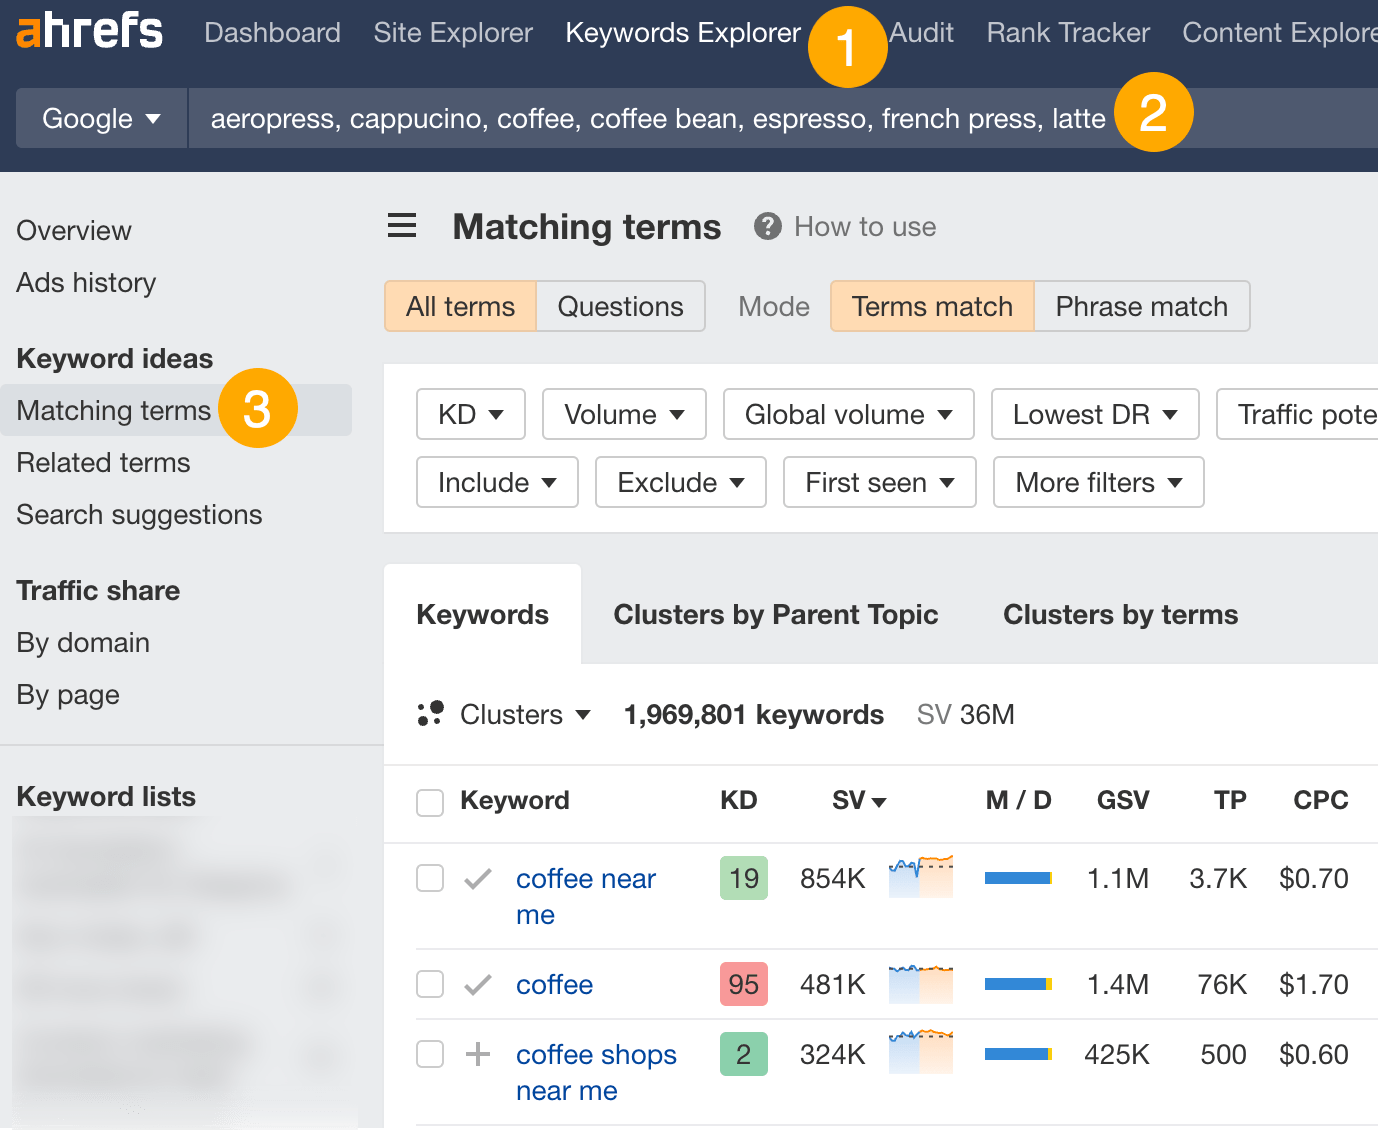
Task: Open the More filters dropdown
Action: pos(1097,482)
